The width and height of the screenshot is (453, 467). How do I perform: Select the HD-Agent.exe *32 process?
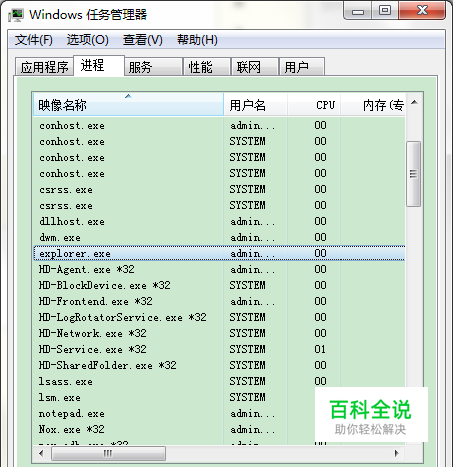point(219,269)
